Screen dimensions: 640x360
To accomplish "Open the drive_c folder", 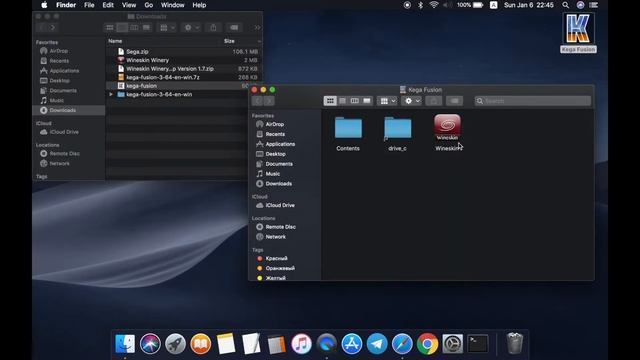I will pos(398,128).
